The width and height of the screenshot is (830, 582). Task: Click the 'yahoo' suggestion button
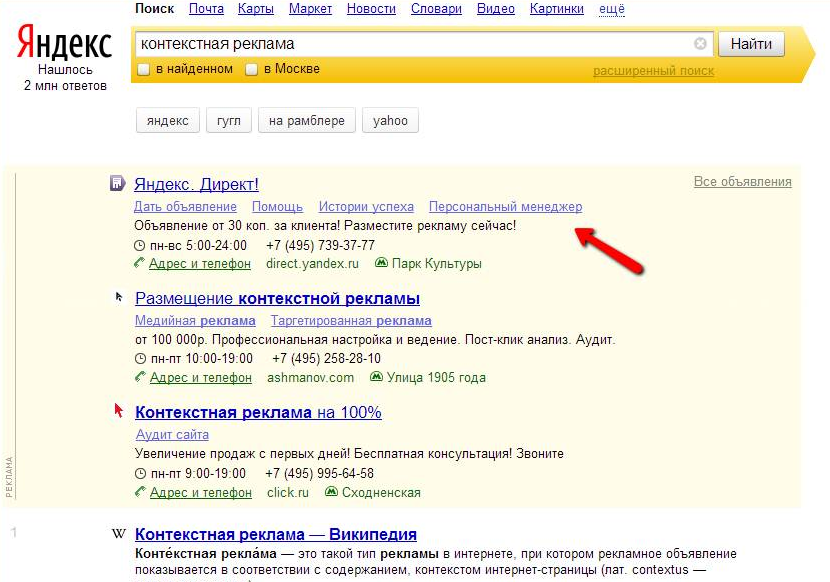click(390, 120)
